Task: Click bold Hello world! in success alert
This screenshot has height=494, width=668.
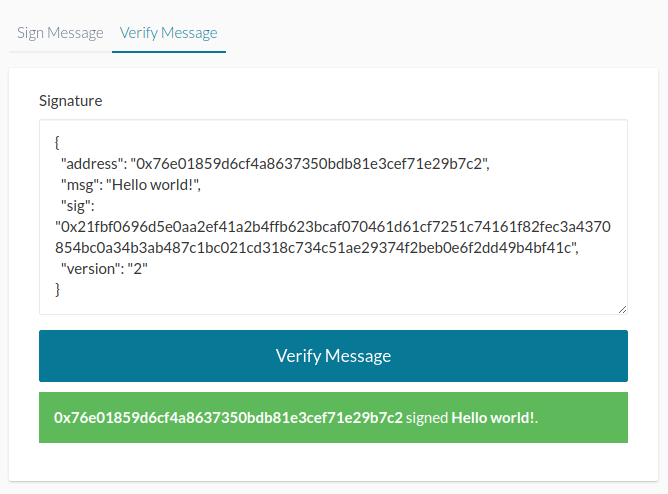Action: (492, 418)
